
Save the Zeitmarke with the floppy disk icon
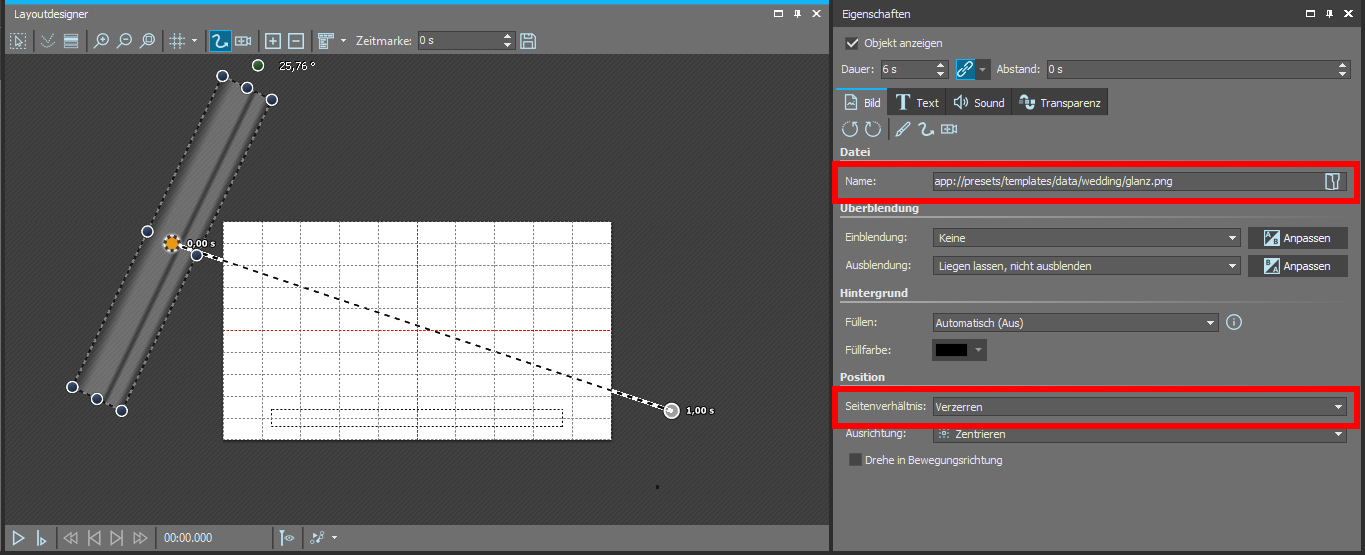point(528,41)
